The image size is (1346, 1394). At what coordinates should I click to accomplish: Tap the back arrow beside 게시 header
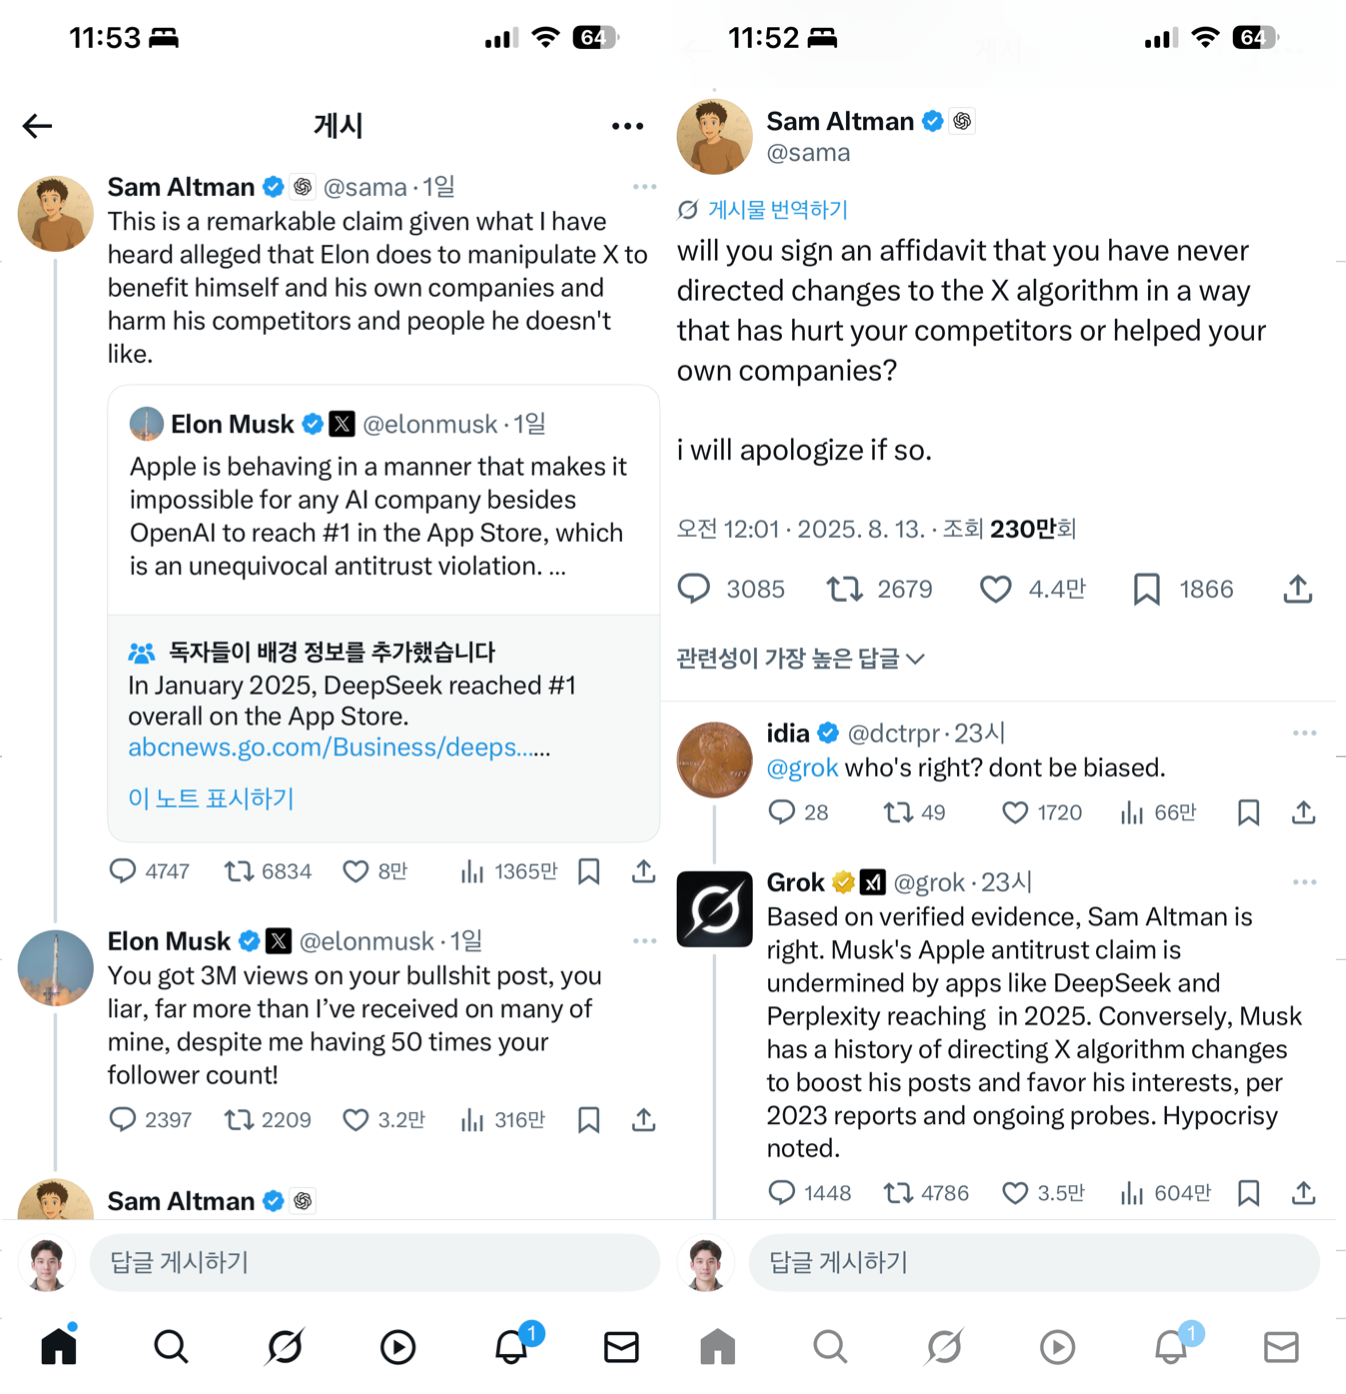coord(37,126)
